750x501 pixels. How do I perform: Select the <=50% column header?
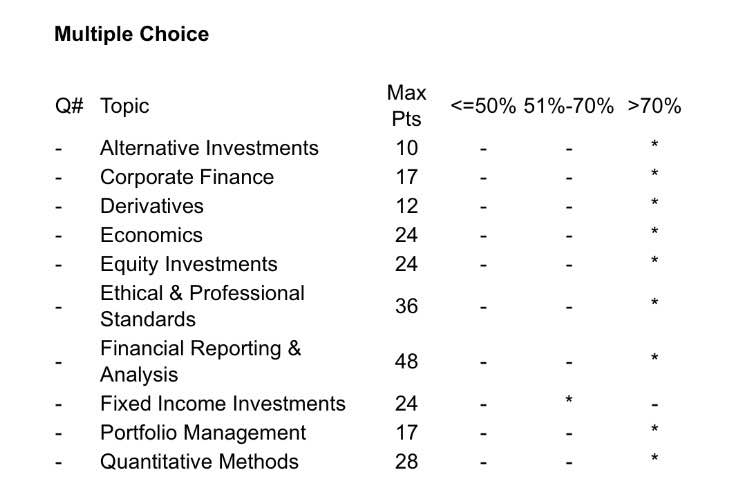pyautogui.click(x=483, y=106)
